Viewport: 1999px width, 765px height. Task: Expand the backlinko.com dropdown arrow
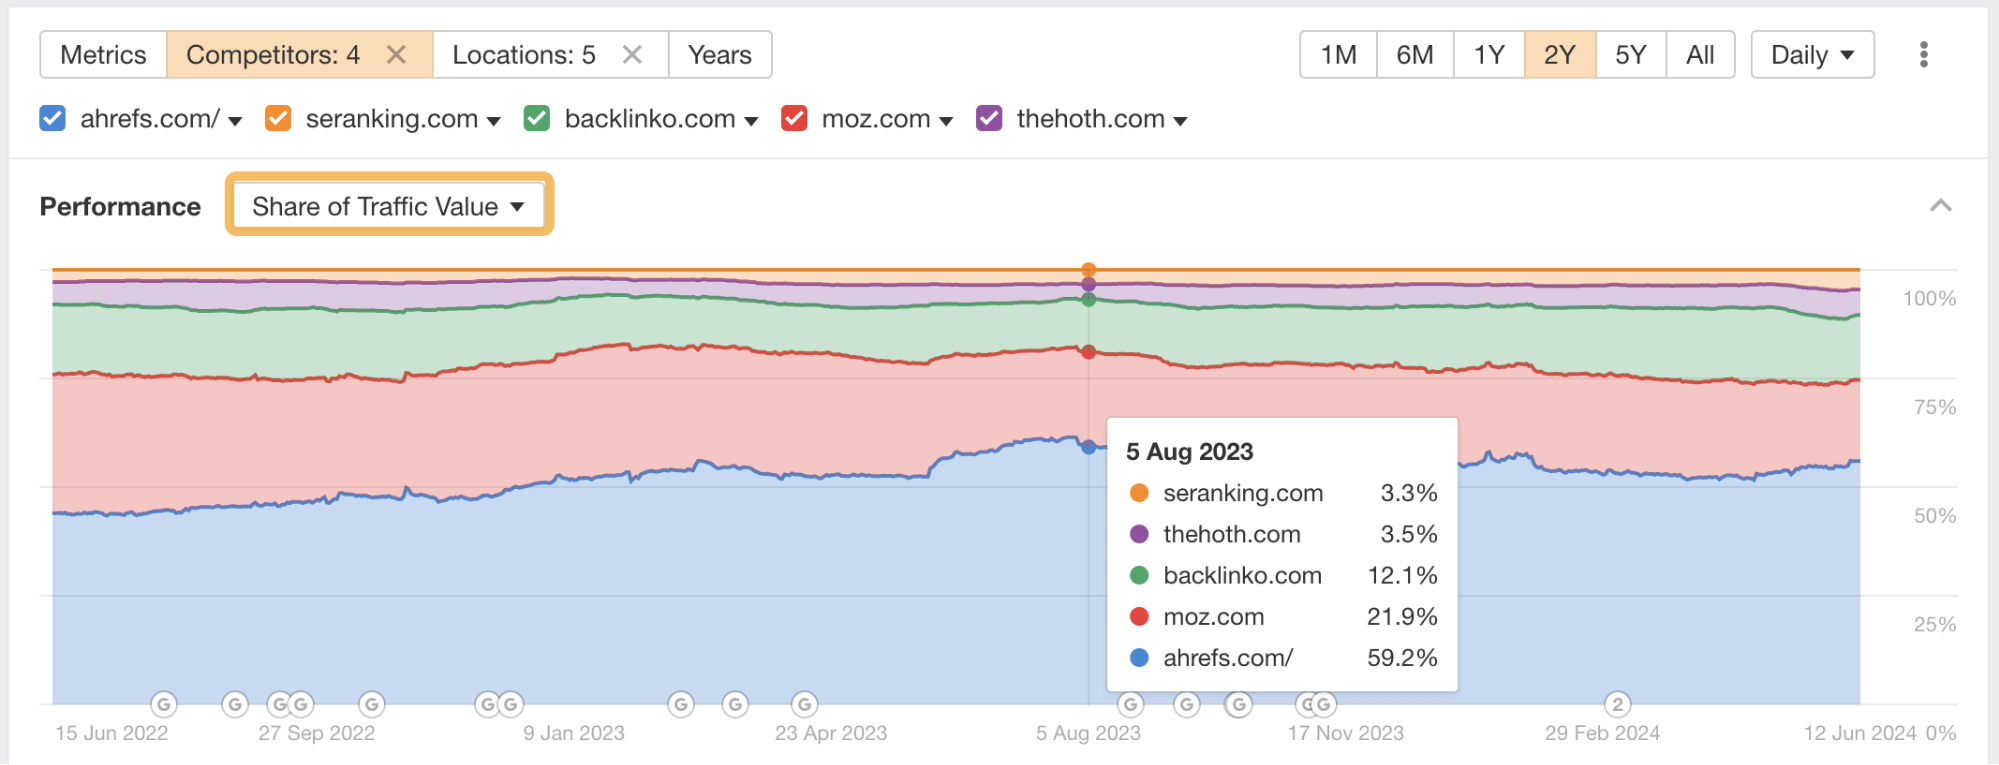point(751,121)
